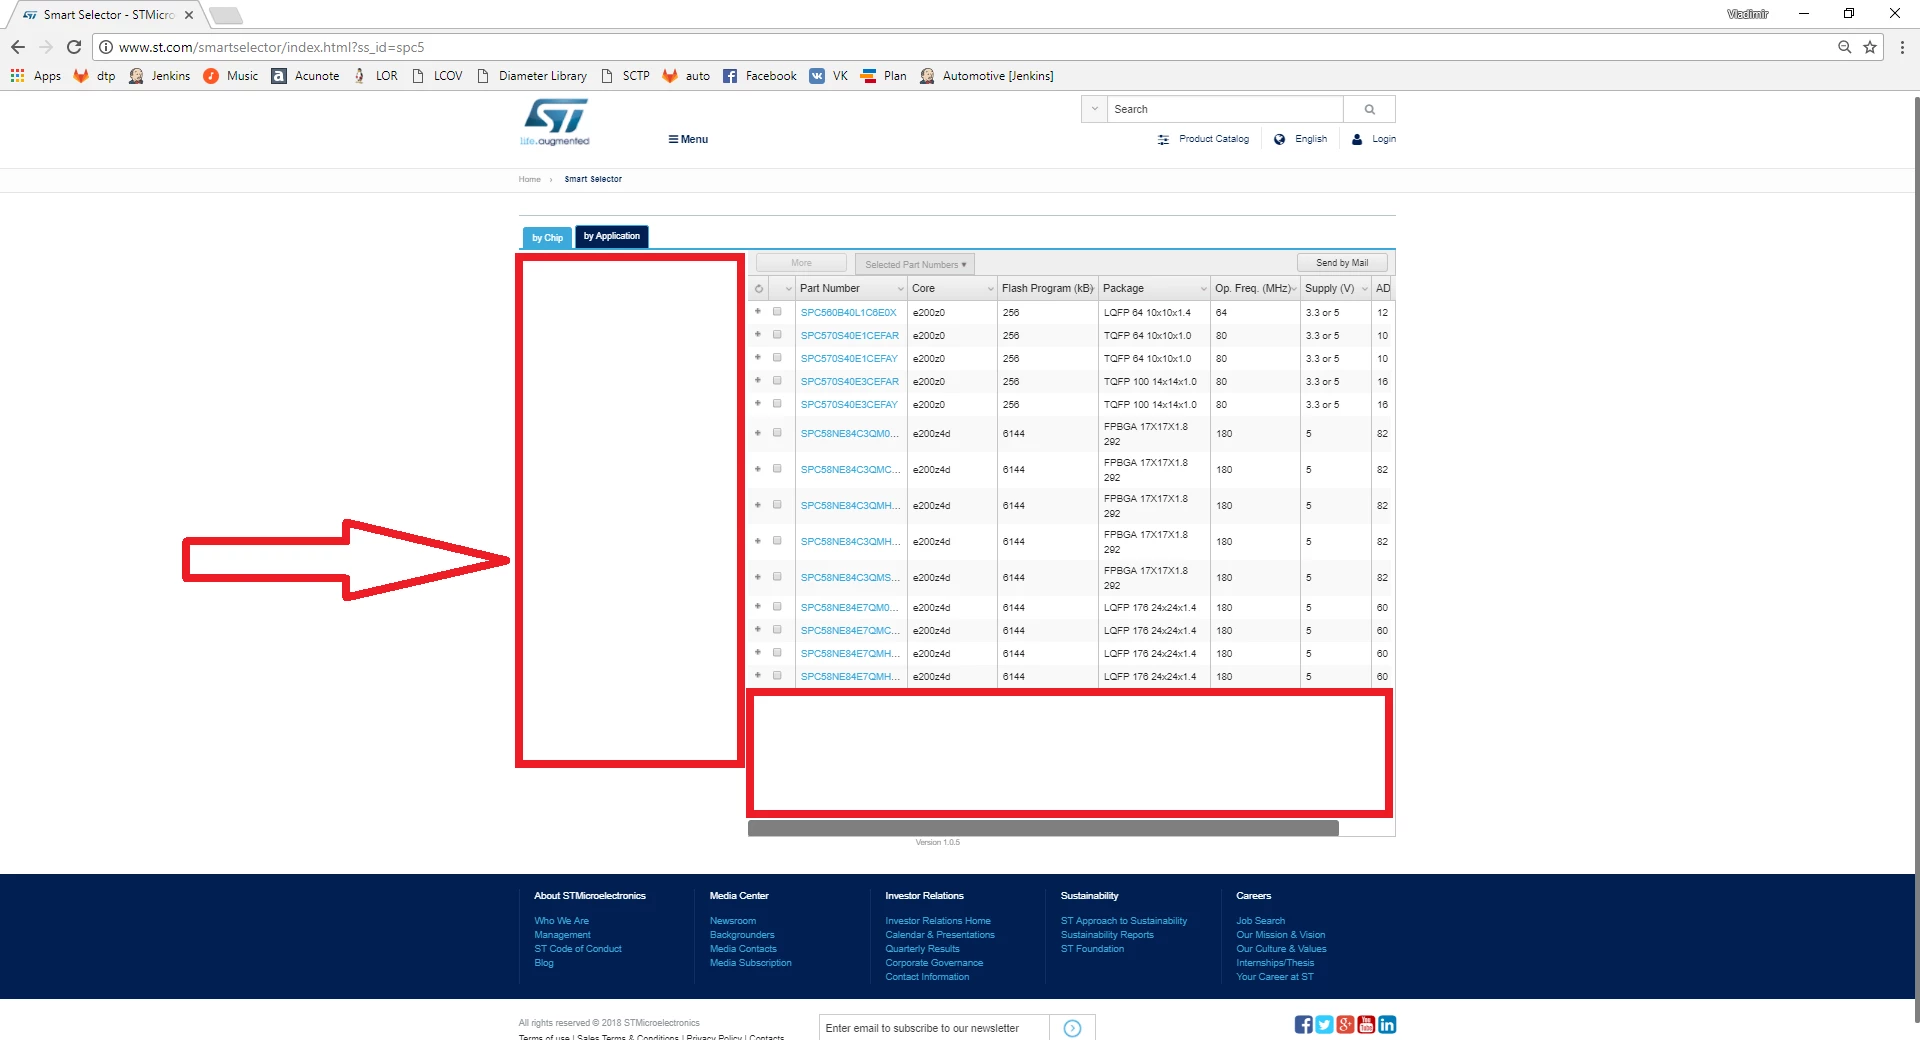Image resolution: width=1920 pixels, height=1040 pixels.
Task: Submit the newsletter subscription arrow
Action: [1072, 1028]
